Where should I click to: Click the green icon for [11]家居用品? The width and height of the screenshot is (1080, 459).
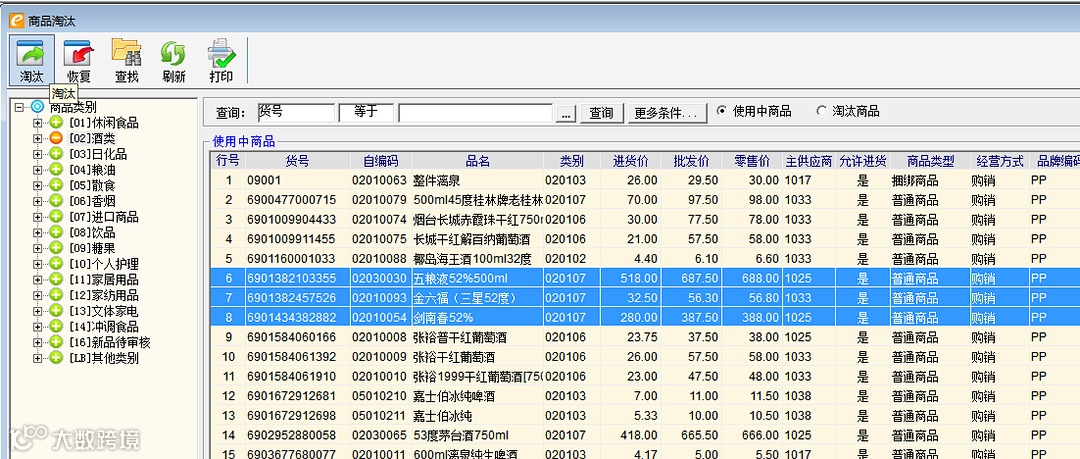tap(56, 280)
